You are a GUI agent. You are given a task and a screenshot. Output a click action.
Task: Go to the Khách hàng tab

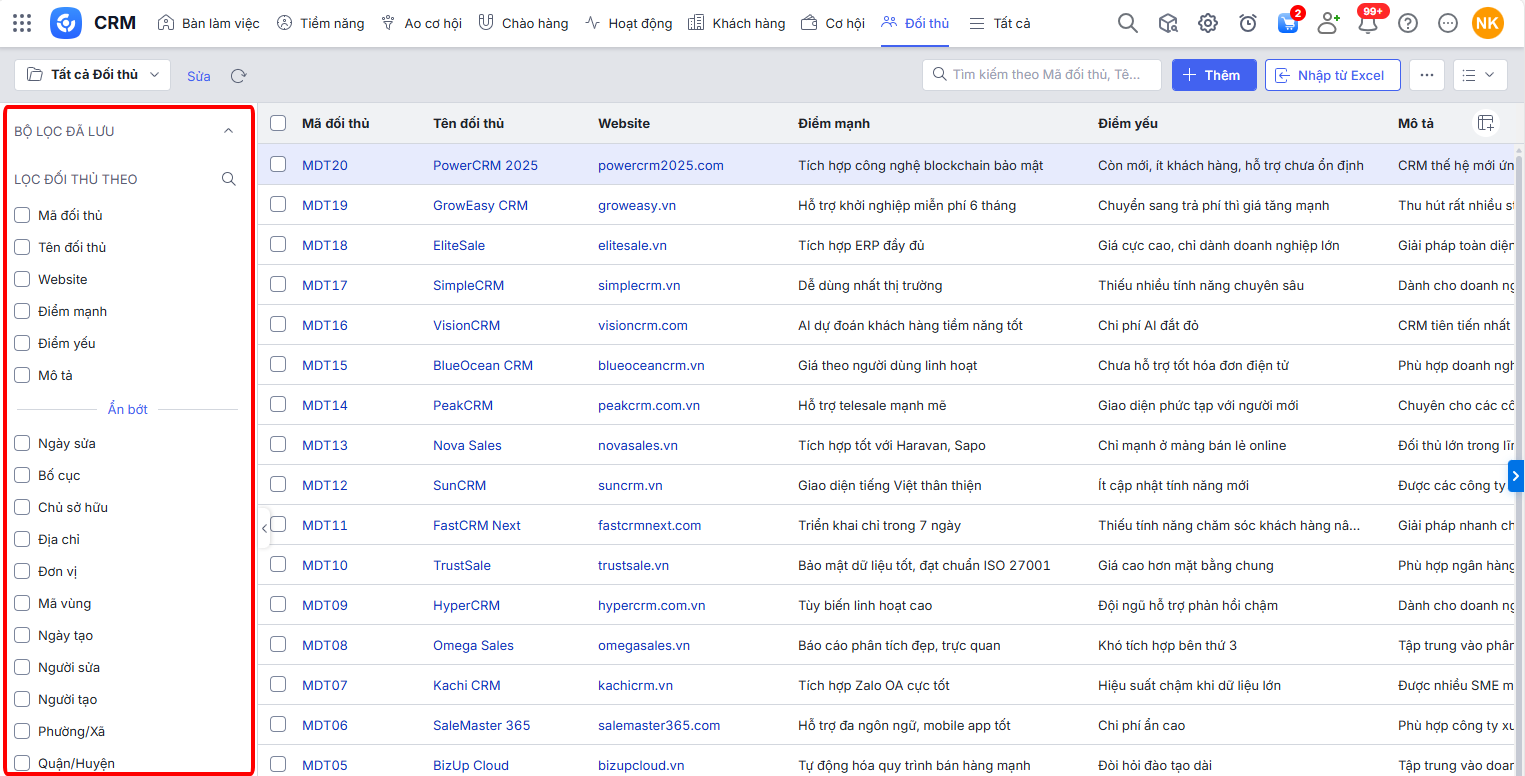tap(737, 23)
